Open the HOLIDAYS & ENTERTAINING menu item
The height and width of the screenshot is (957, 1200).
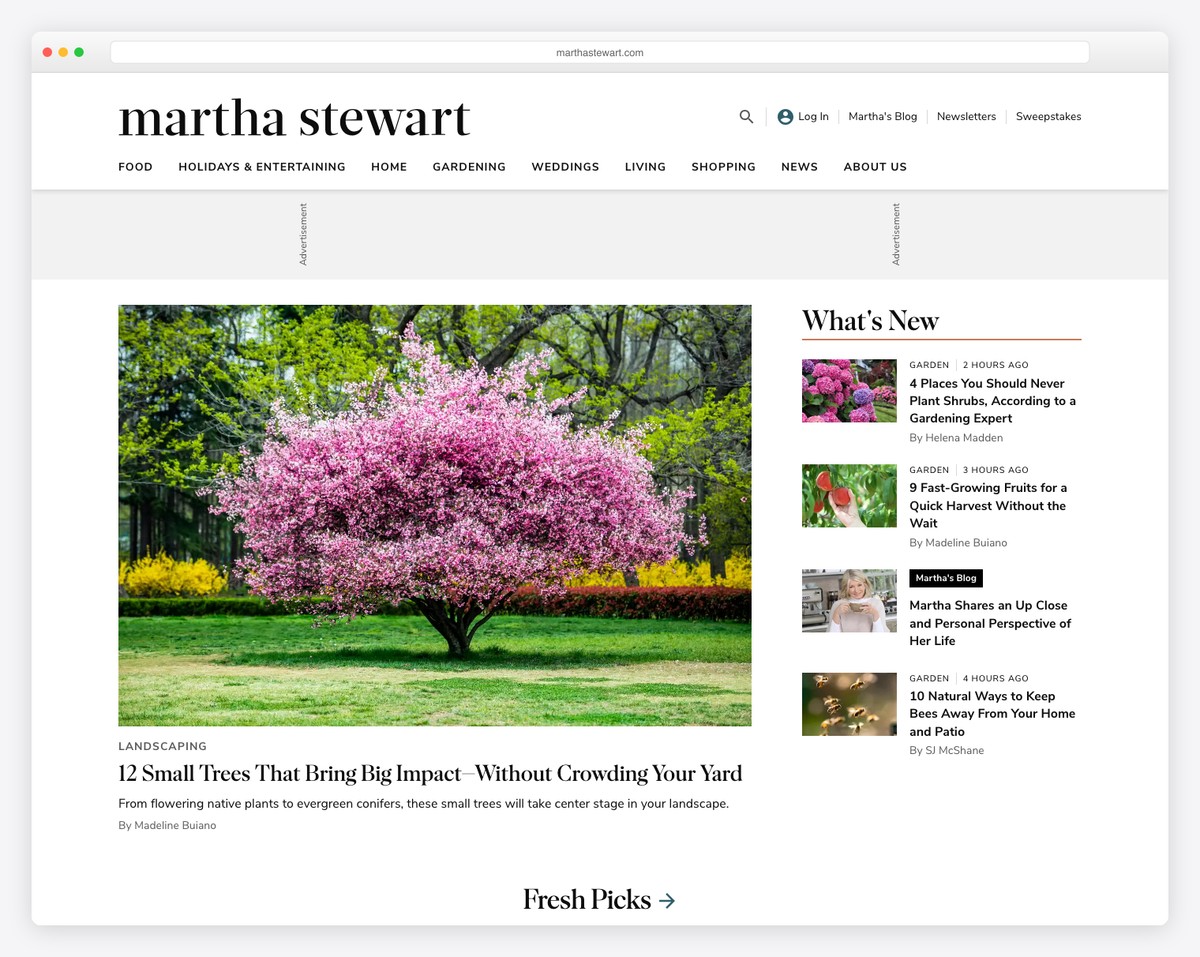[x=262, y=167]
